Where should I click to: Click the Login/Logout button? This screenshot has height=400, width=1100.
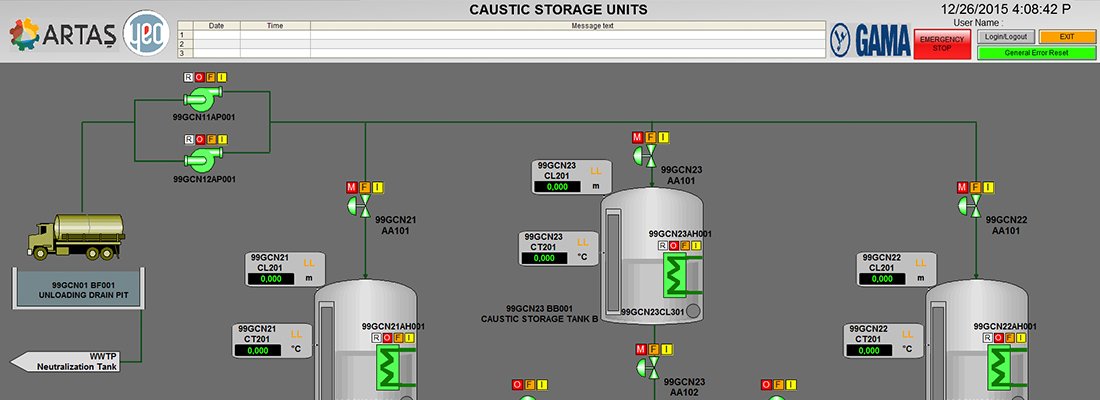(1004, 36)
